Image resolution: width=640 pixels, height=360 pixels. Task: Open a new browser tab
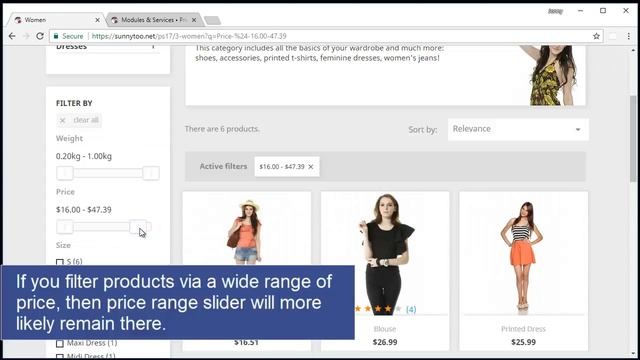[x=212, y=20]
